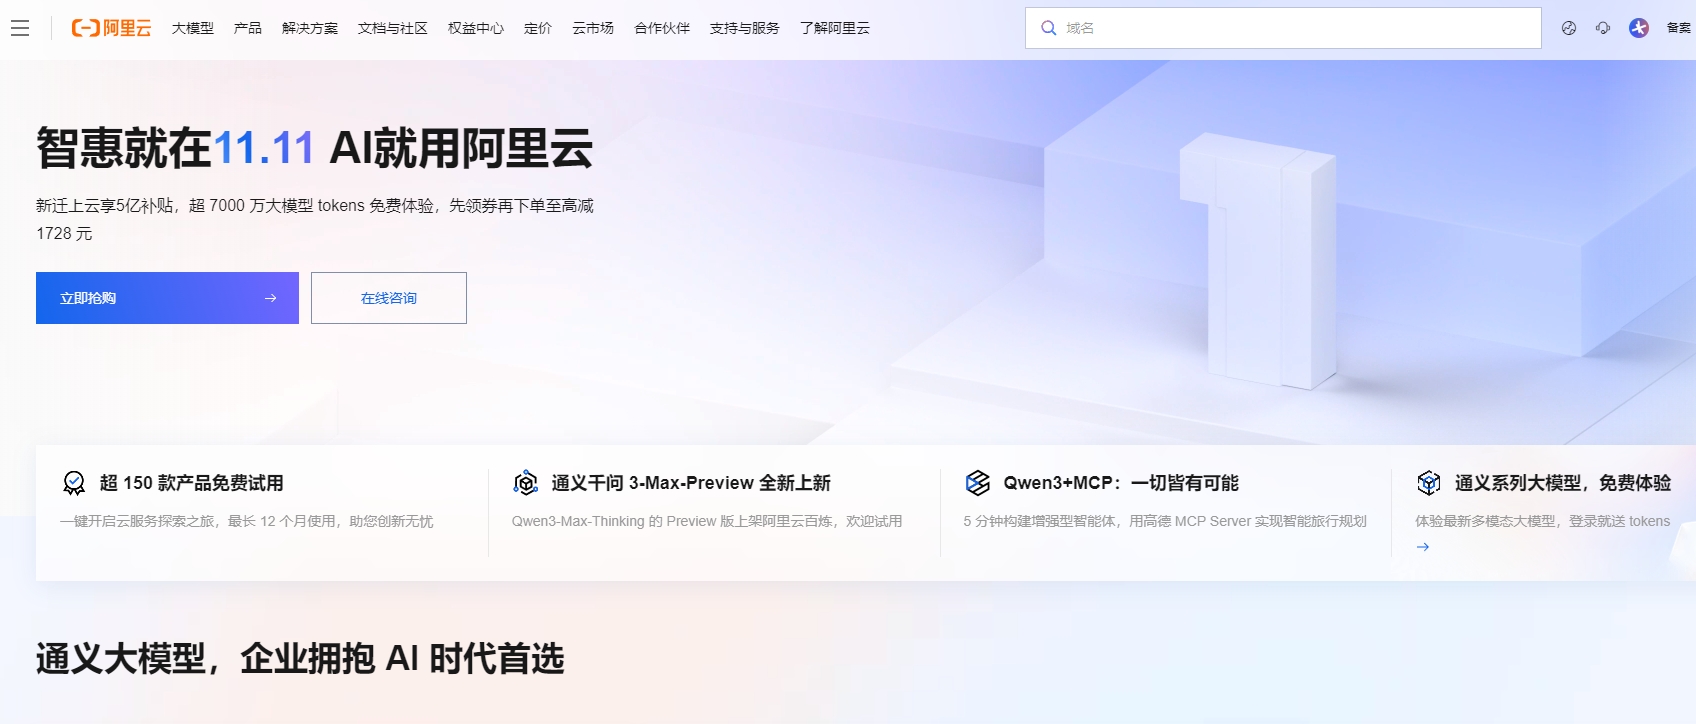Screen dimensions: 1696x724
Task: Click the 在线咨询 button
Action: (388, 298)
